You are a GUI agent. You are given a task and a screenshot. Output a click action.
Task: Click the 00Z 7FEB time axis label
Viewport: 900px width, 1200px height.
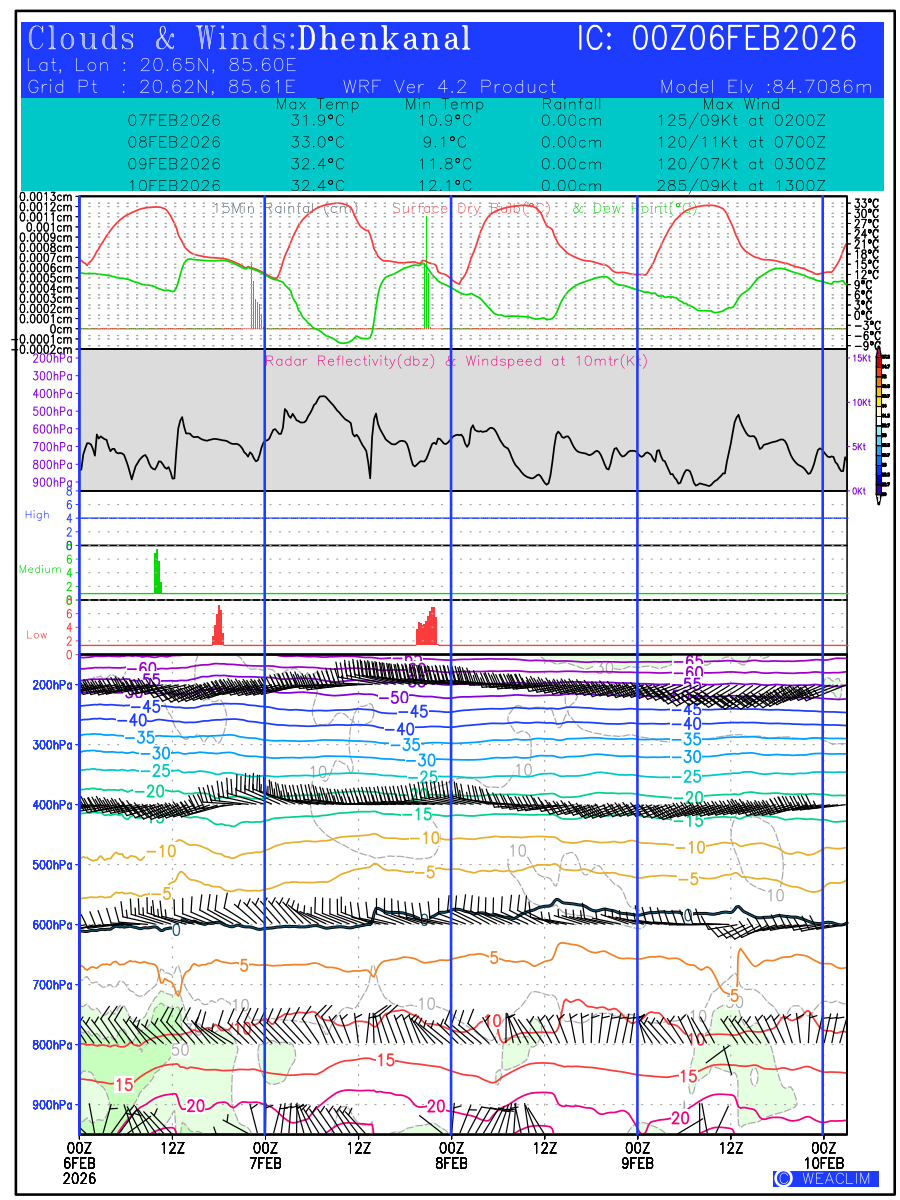tap(264, 1155)
